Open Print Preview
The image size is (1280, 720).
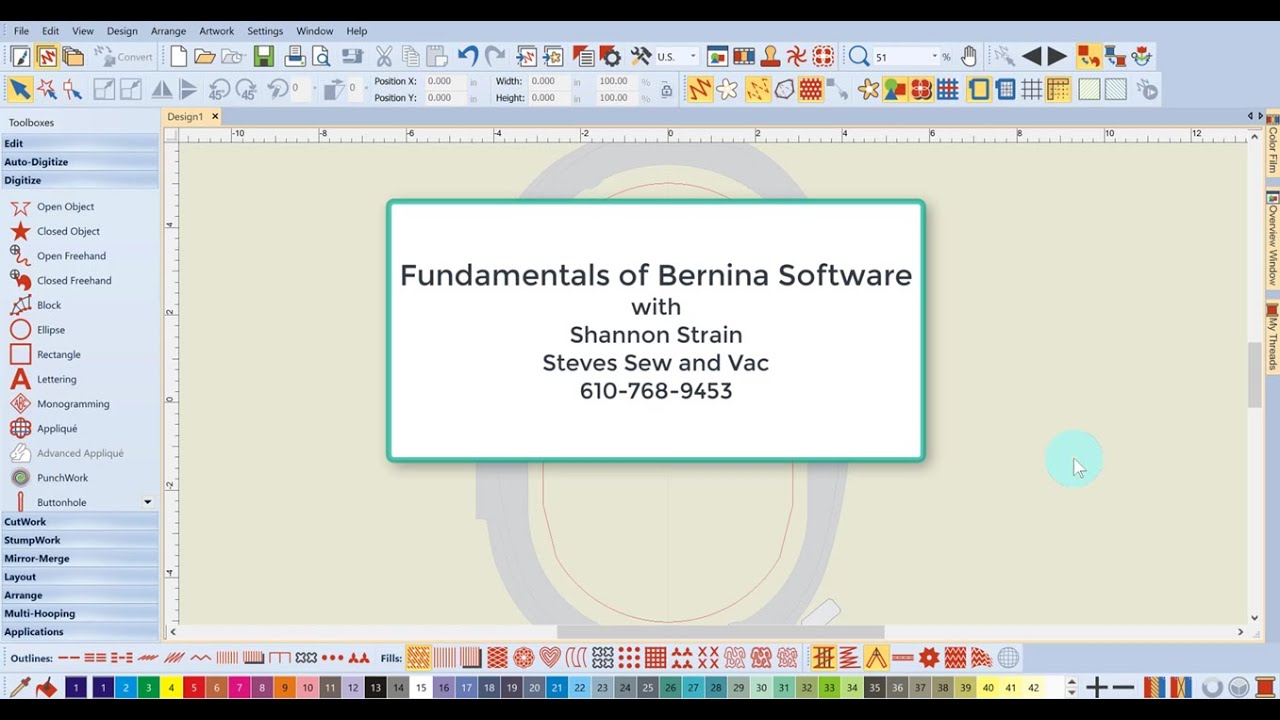click(321, 57)
